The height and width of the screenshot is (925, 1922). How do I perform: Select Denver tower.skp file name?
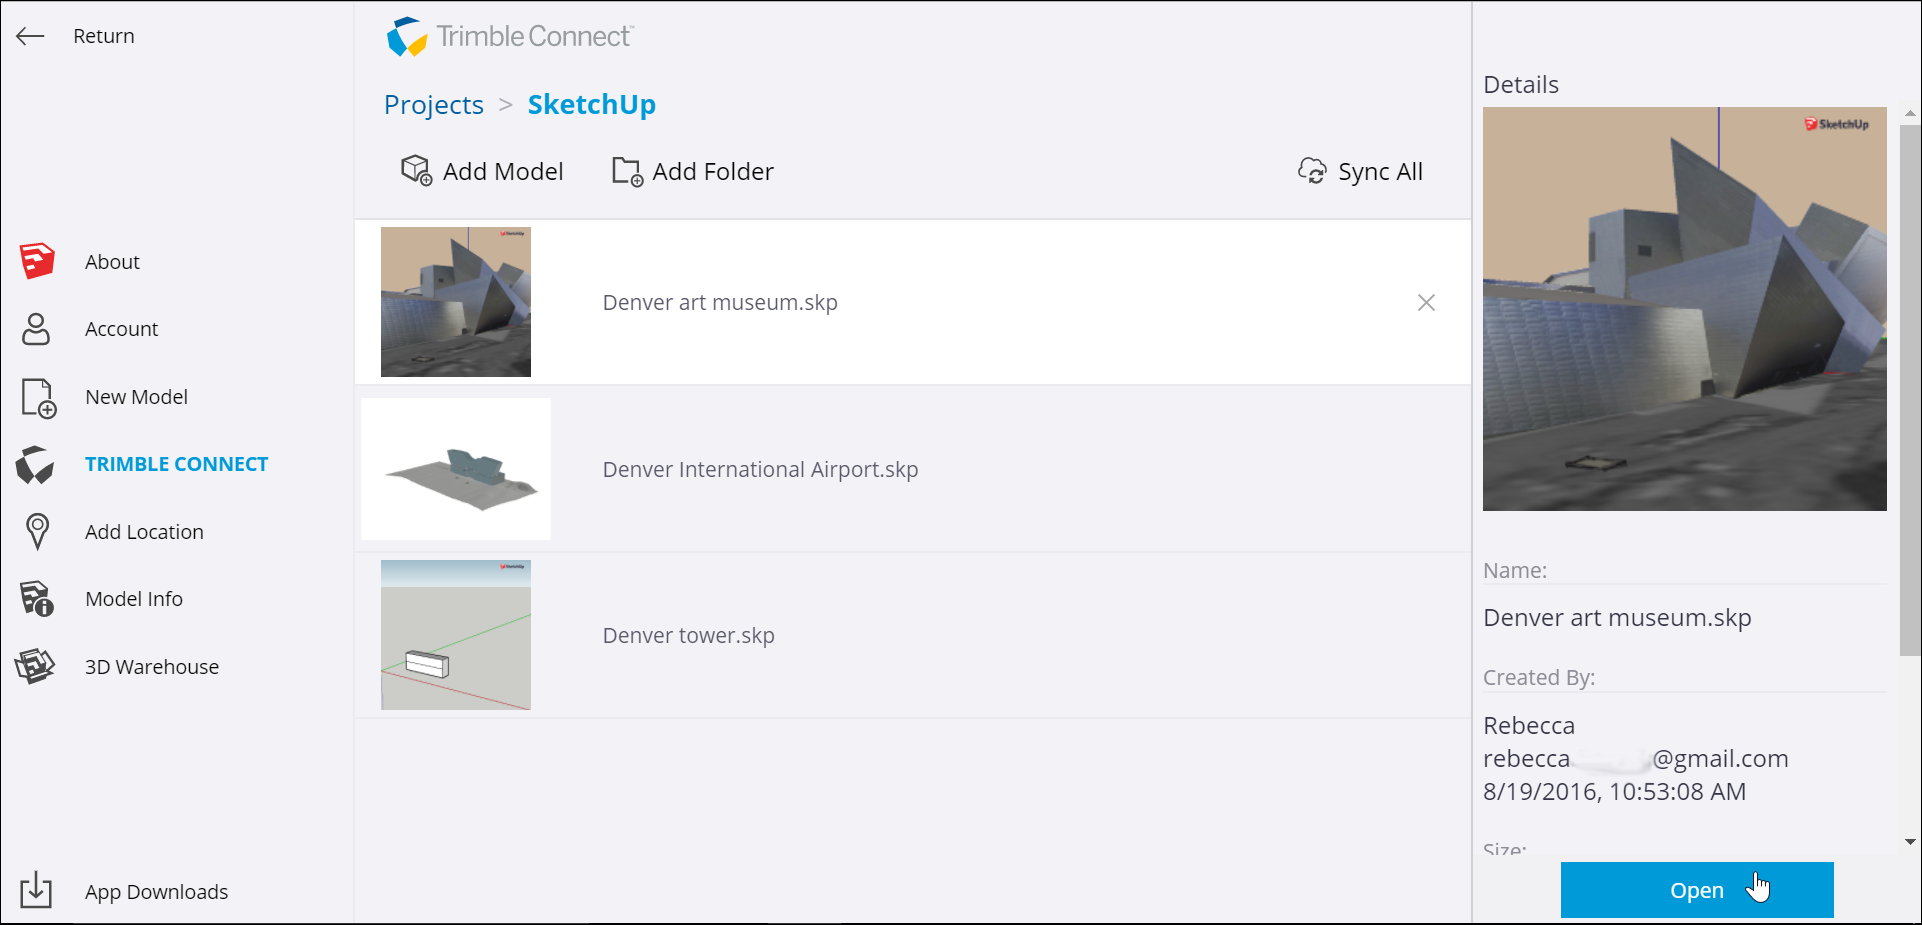pos(689,636)
